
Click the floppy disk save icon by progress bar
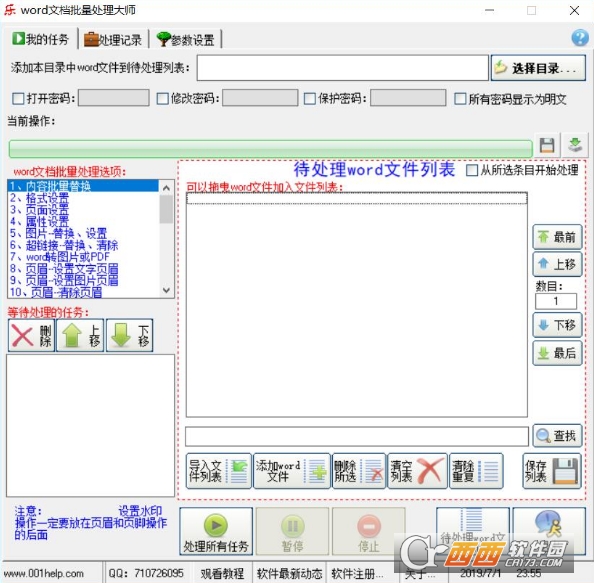(x=547, y=145)
